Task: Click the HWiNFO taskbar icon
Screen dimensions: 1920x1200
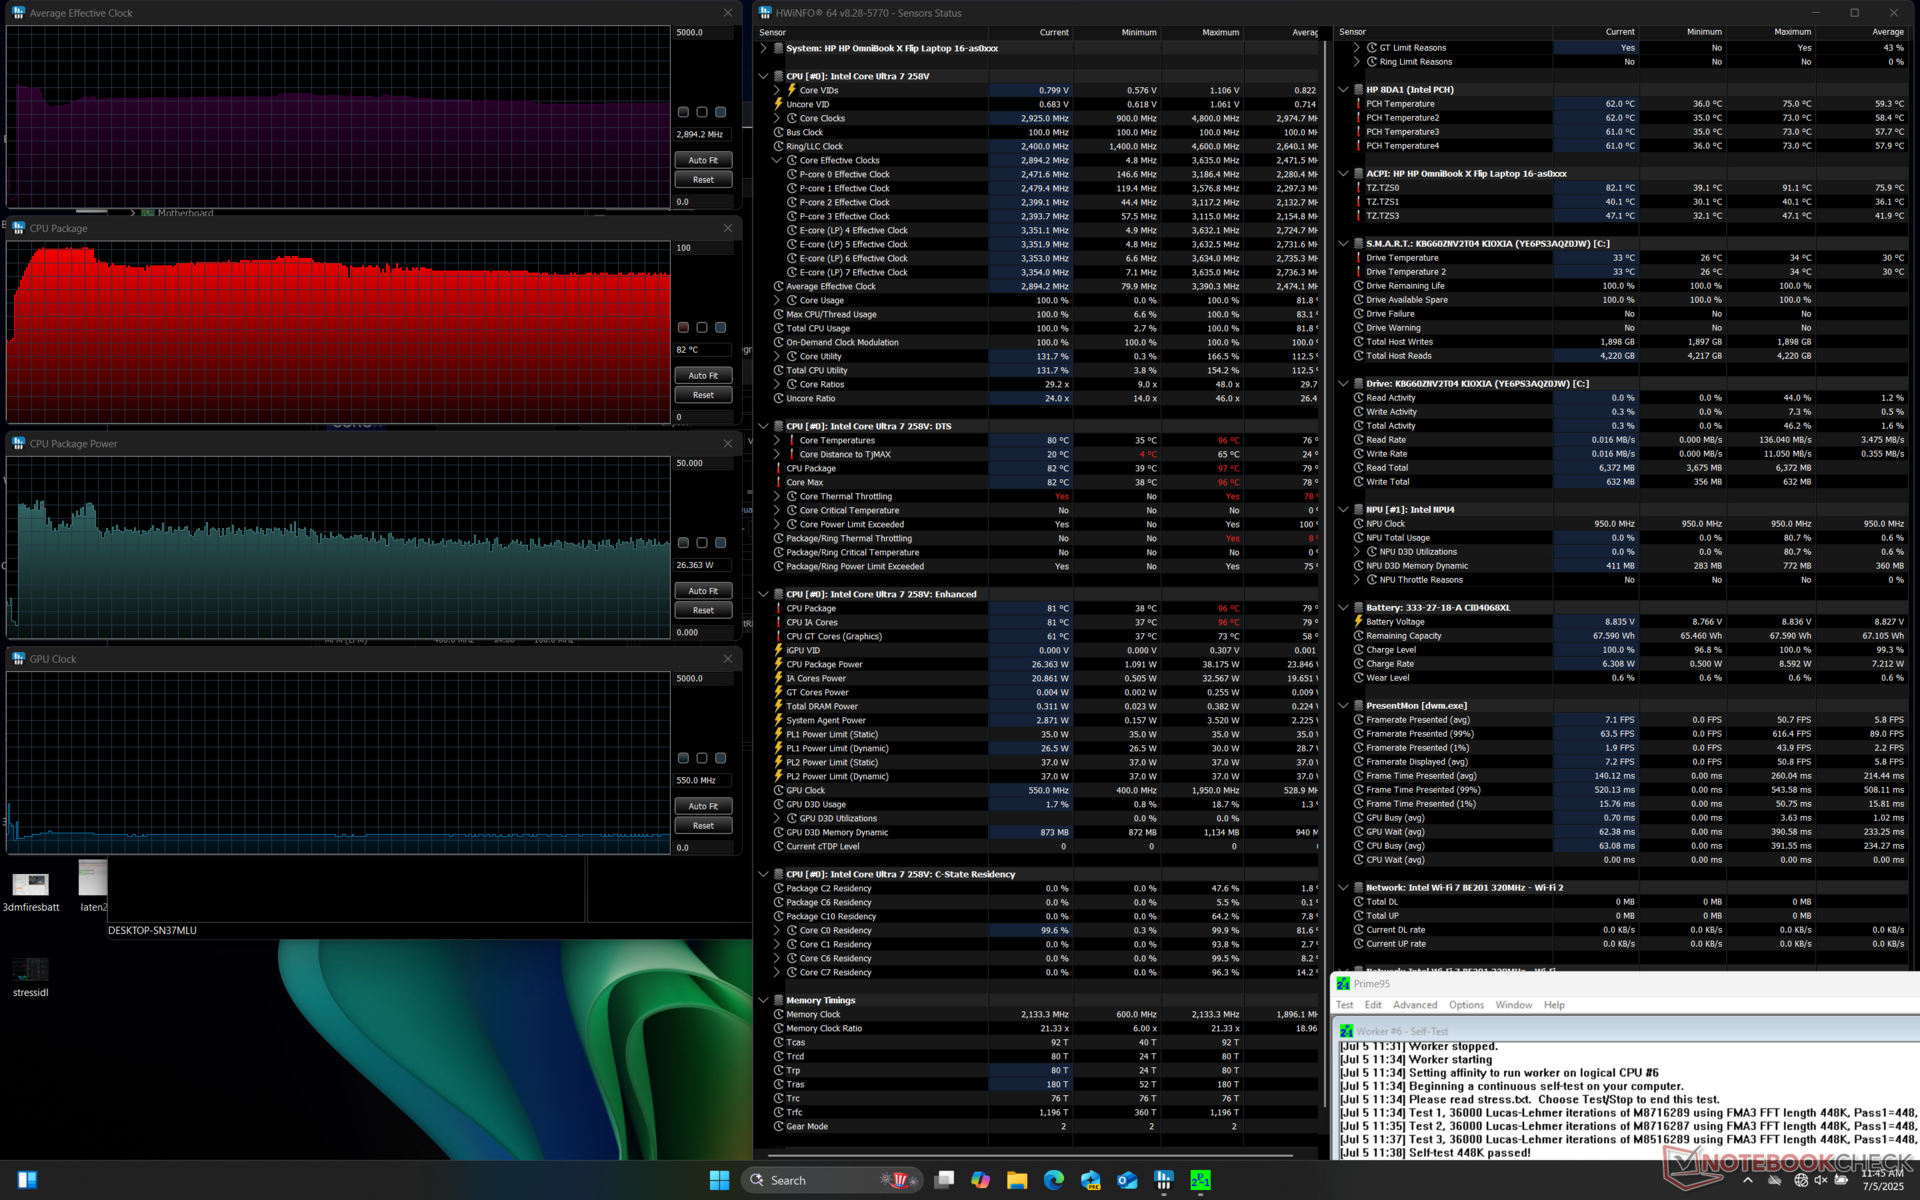Action: tap(1163, 1180)
